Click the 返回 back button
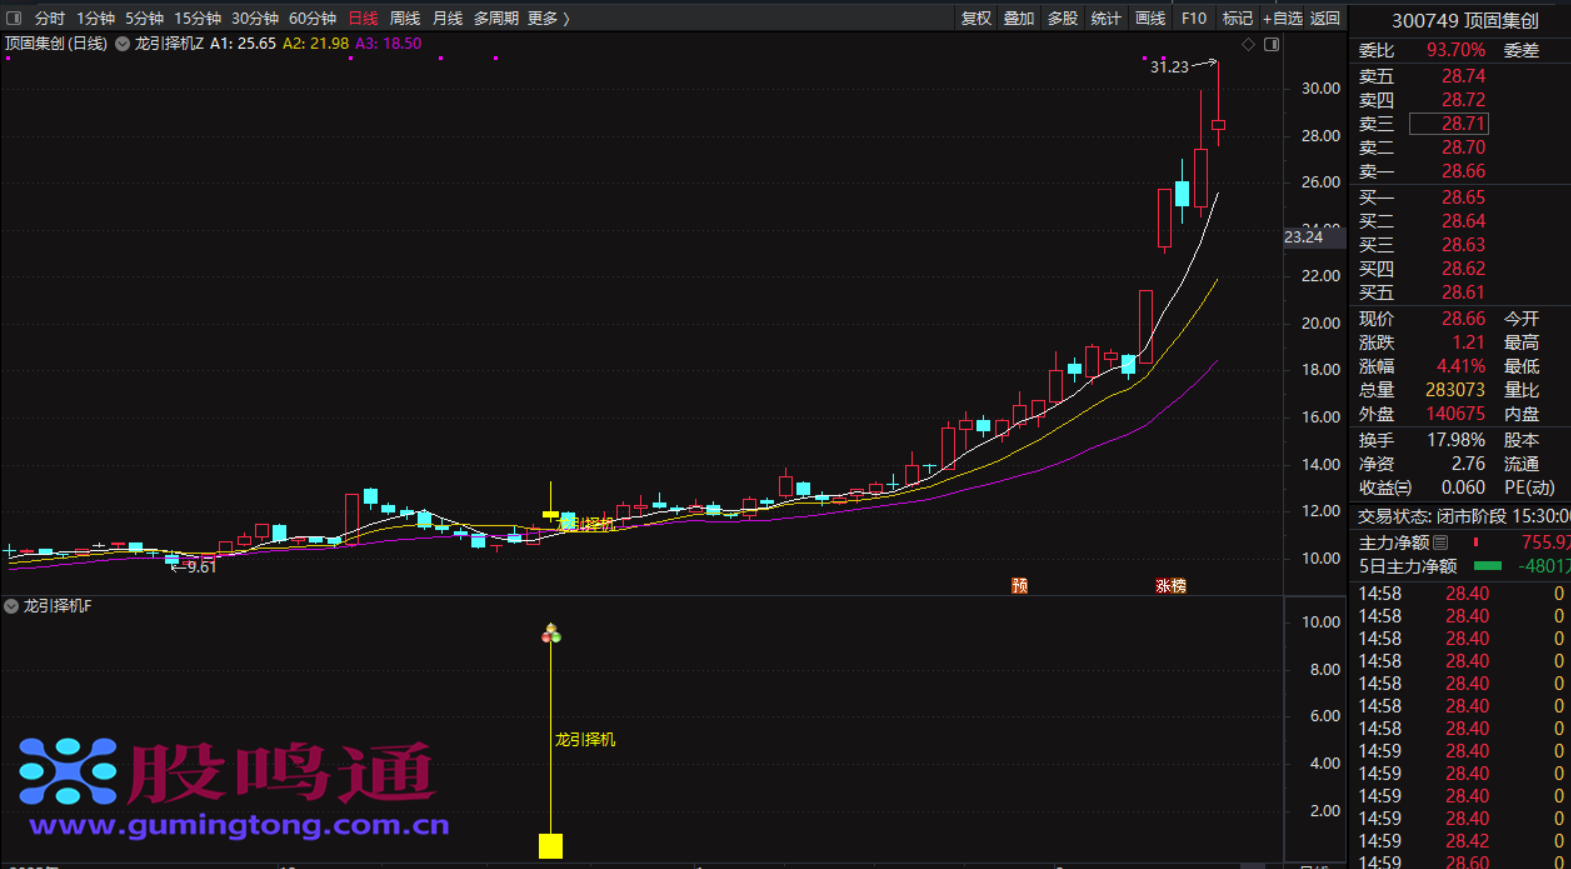Screen dimensions: 1571x869 (x=1325, y=18)
